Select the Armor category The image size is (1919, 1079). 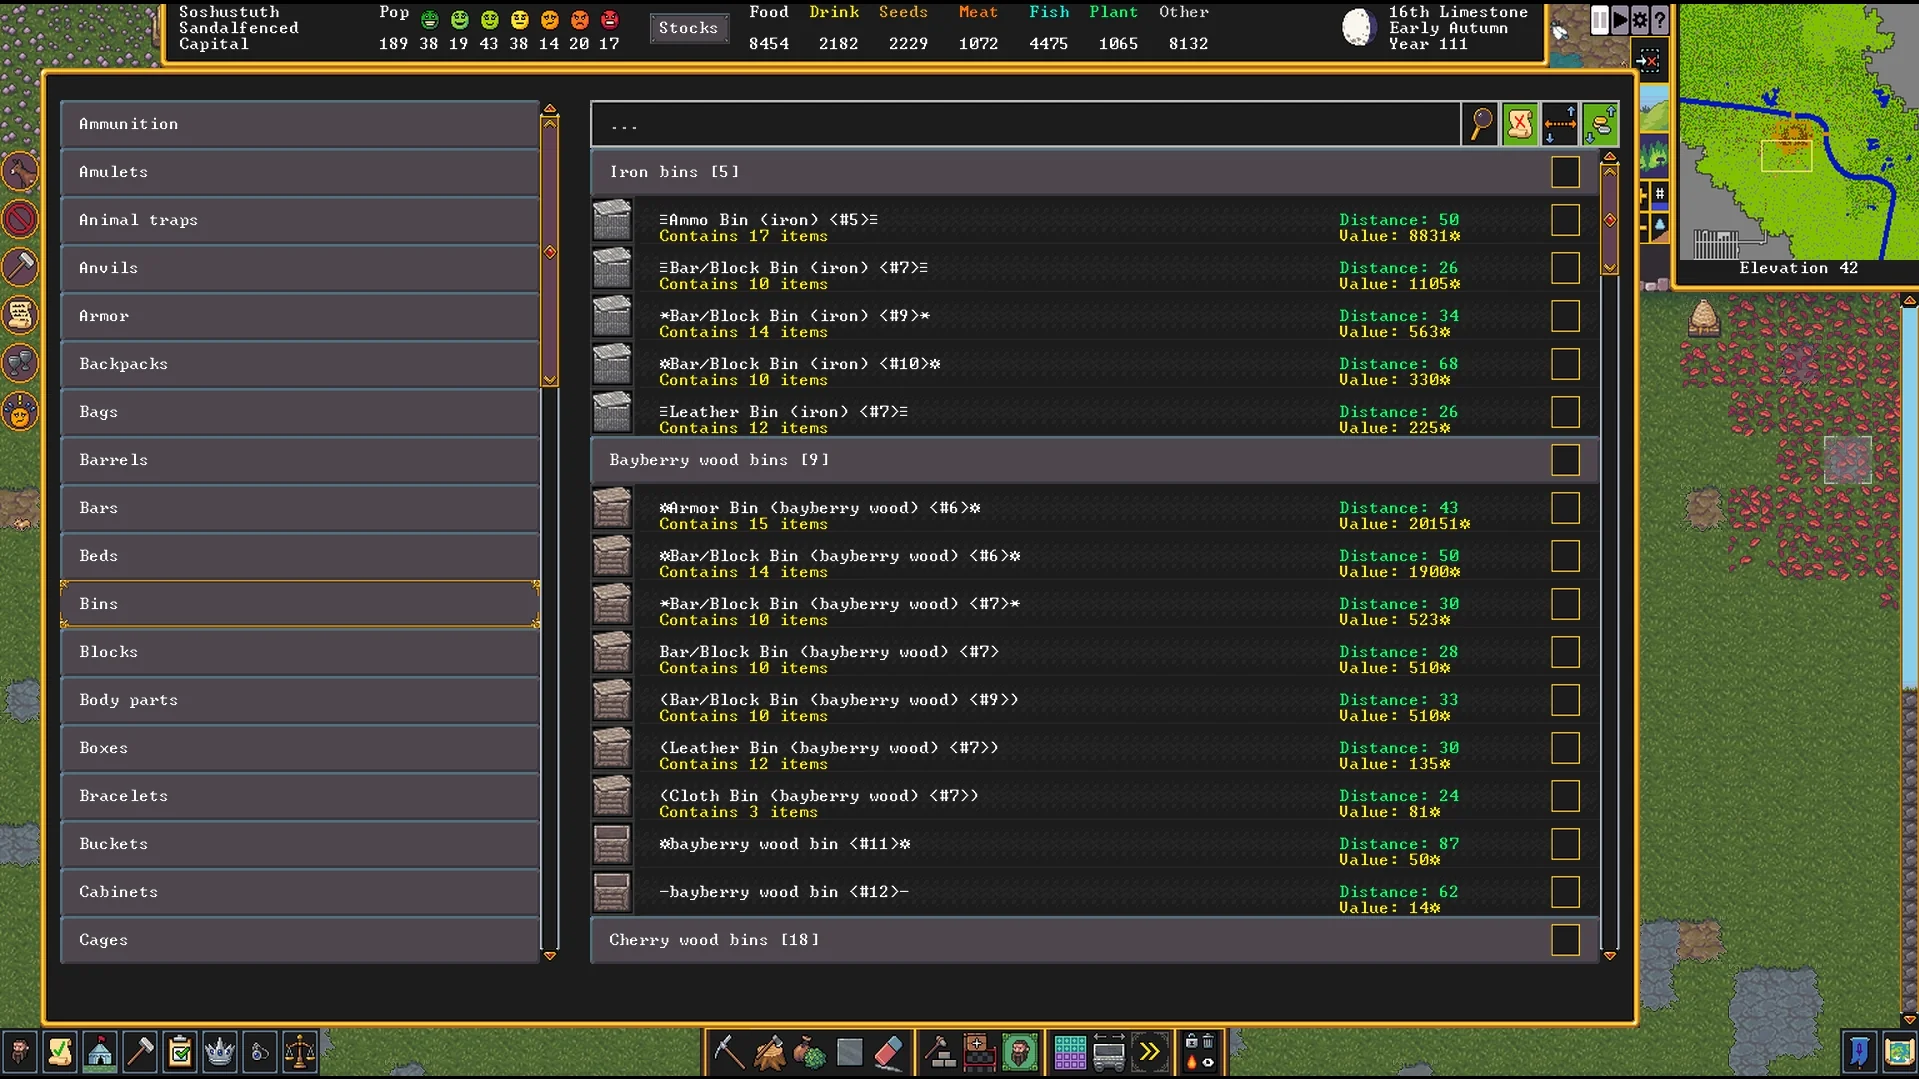[300, 316]
